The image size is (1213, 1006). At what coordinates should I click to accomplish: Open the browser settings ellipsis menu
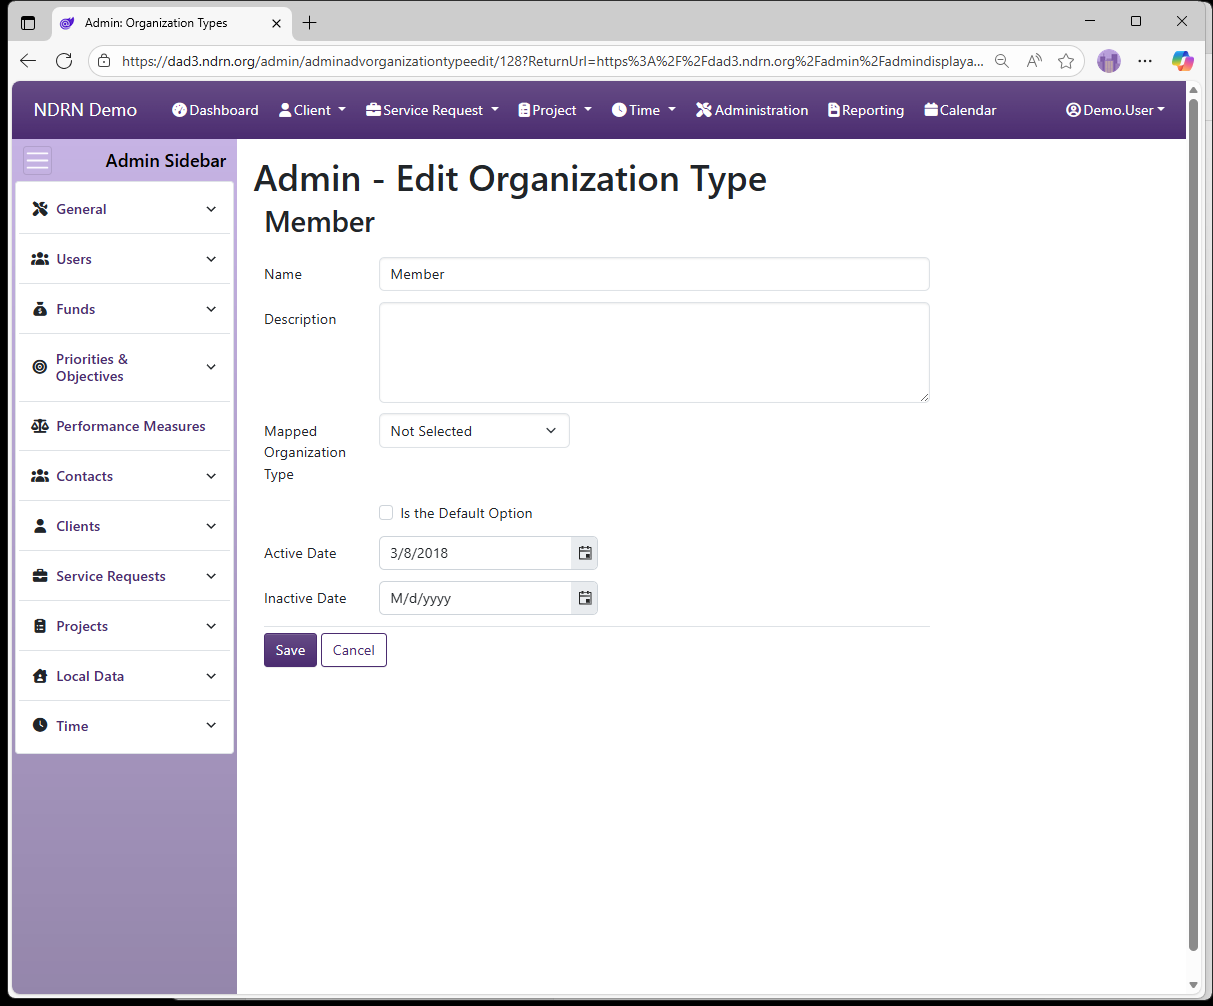pos(1145,61)
